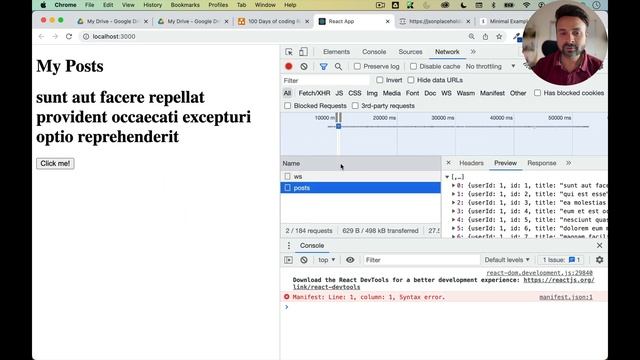Check Blocked Requests
The image size is (640, 360).
[287, 106]
